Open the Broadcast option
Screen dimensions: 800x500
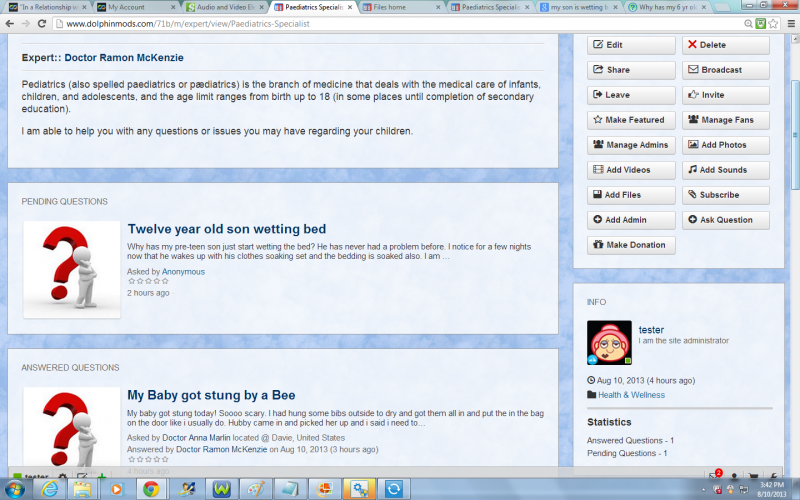tap(726, 70)
